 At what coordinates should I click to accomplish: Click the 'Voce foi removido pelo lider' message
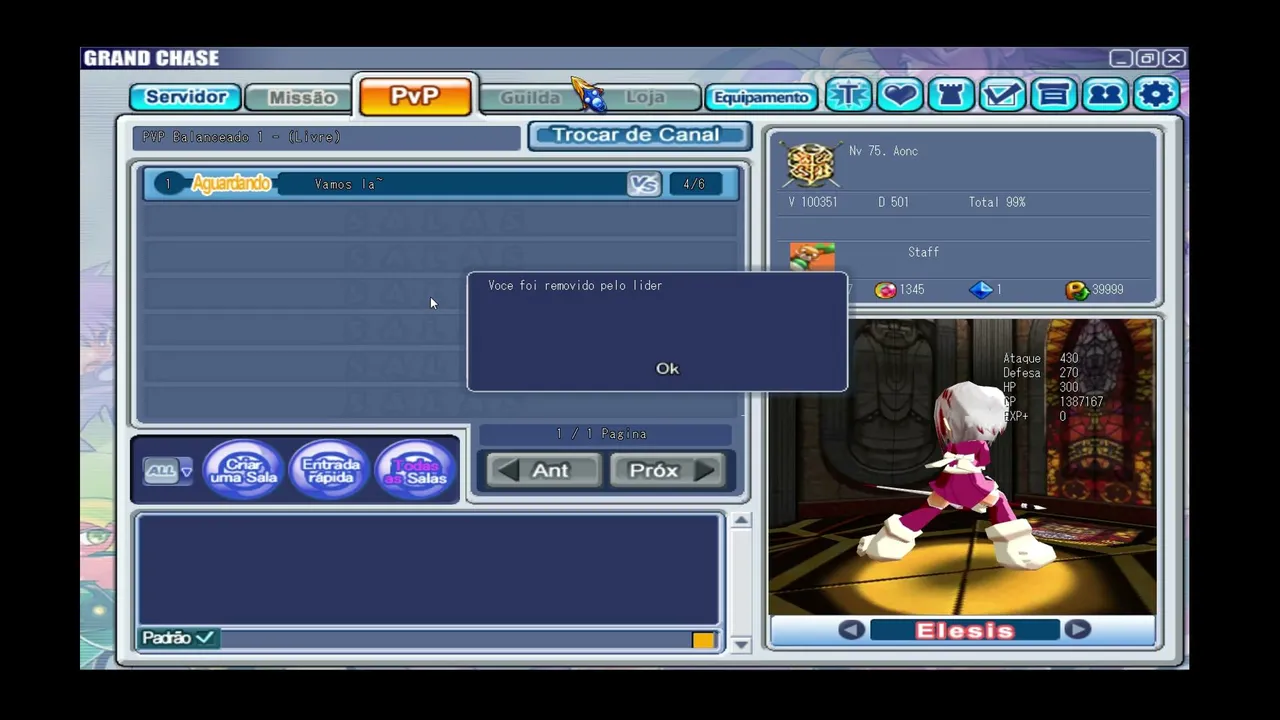(575, 286)
